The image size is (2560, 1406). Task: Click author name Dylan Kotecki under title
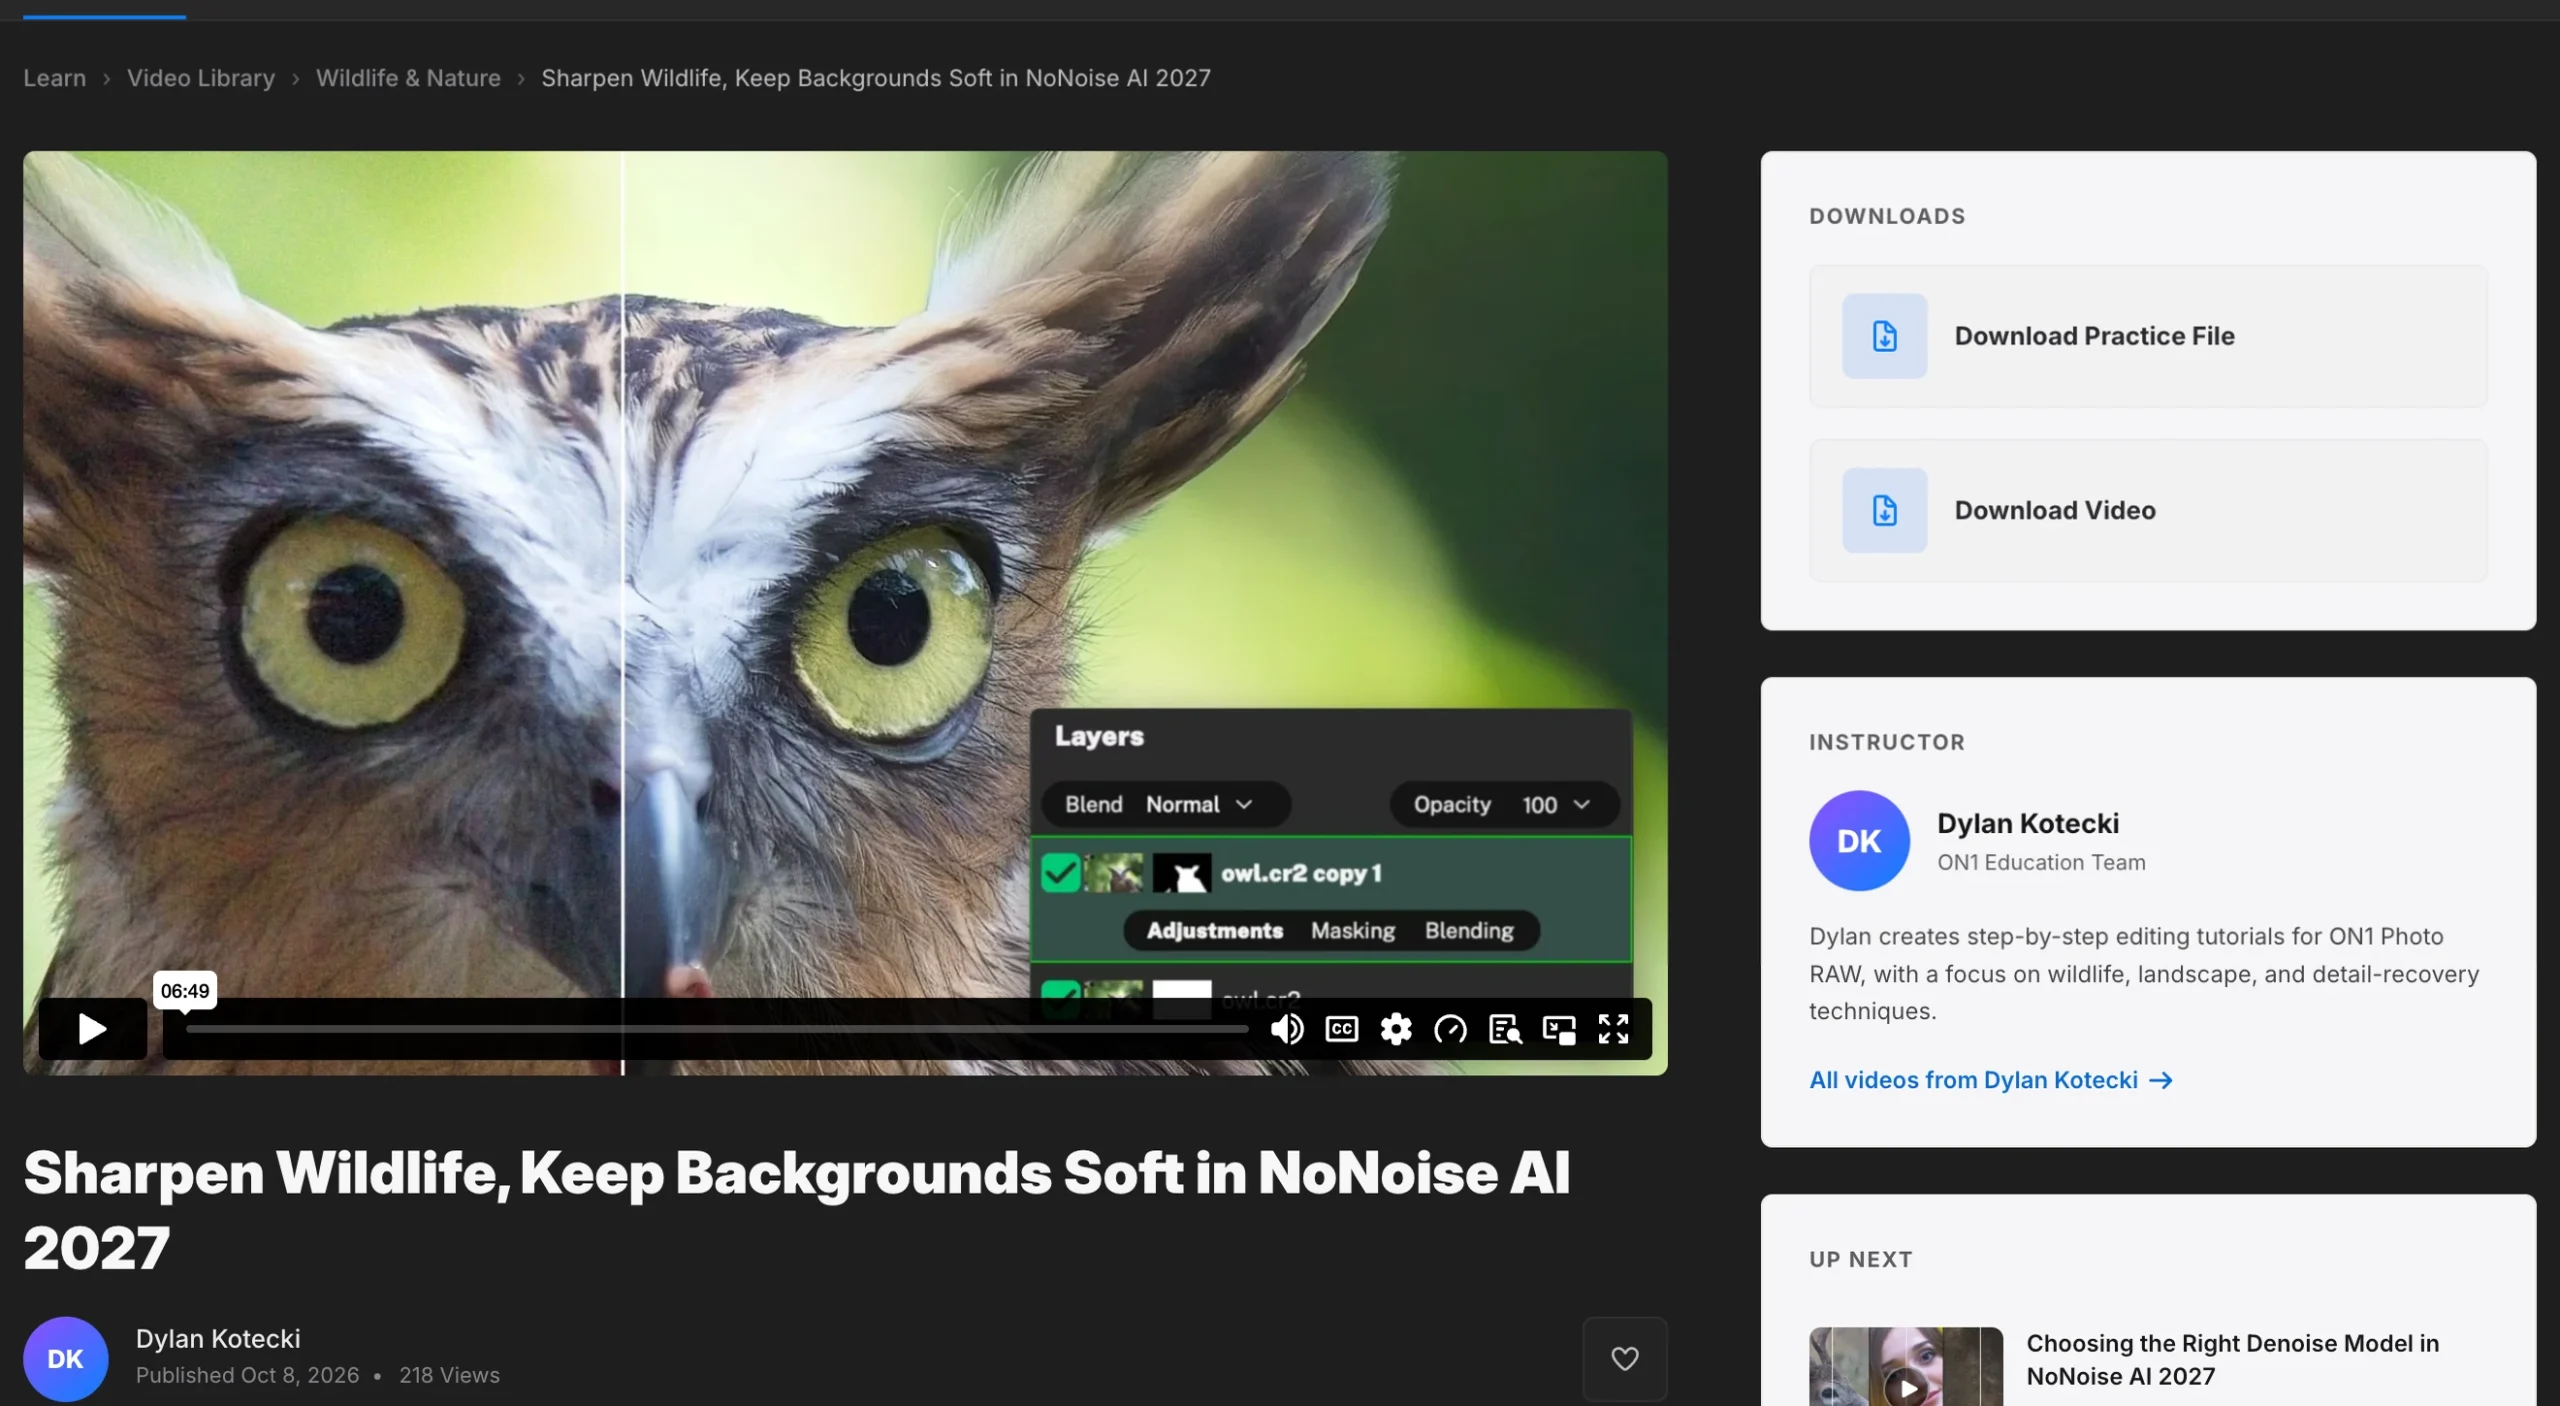[x=218, y=1338]
